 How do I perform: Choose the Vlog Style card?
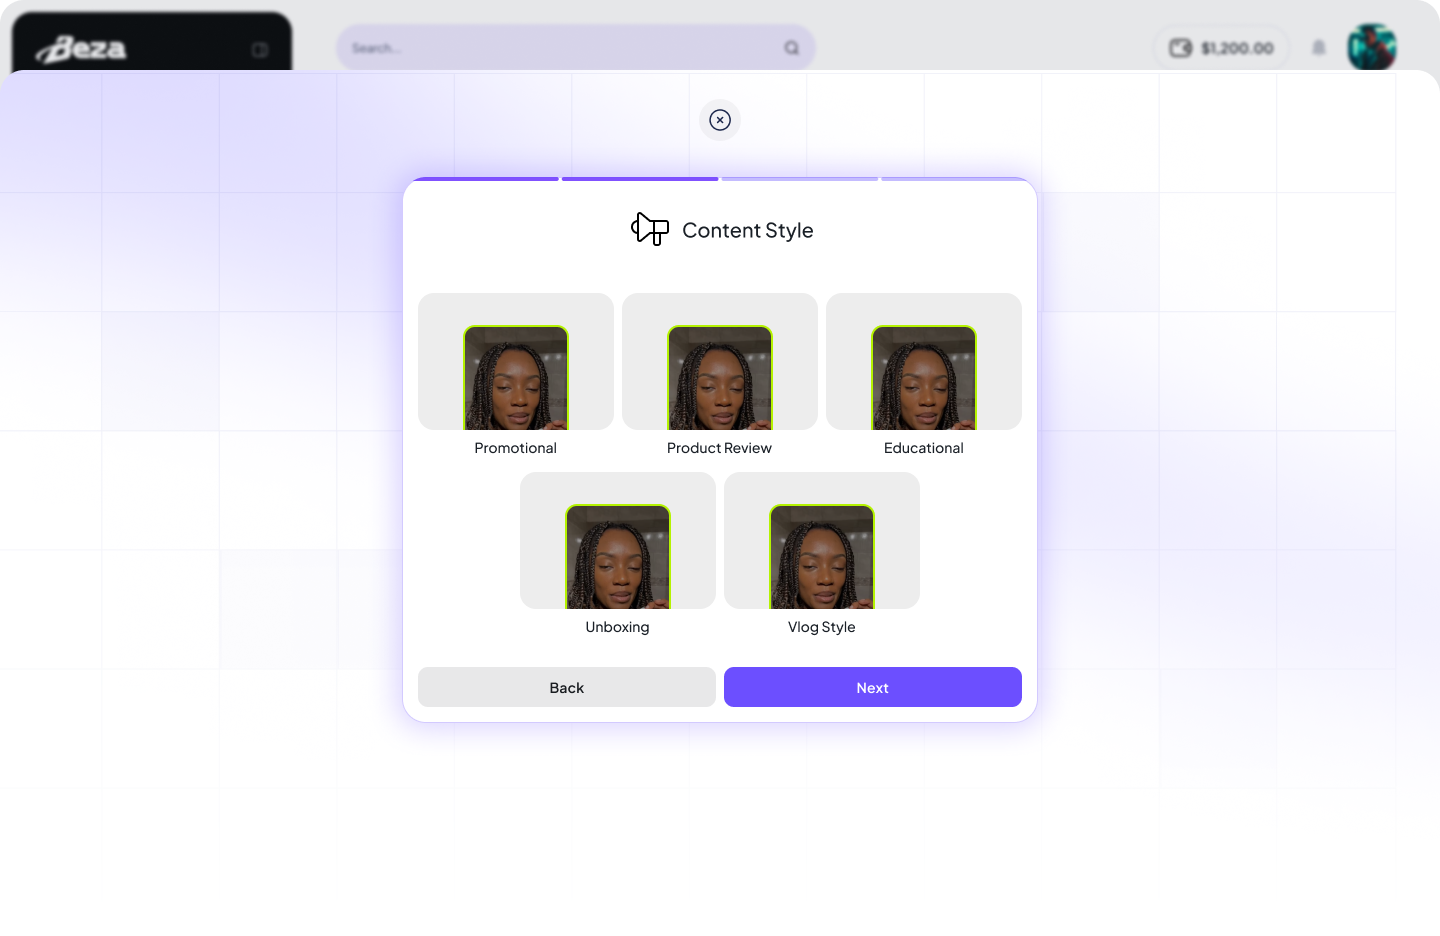pyautogui.click(x=822, y=554)
